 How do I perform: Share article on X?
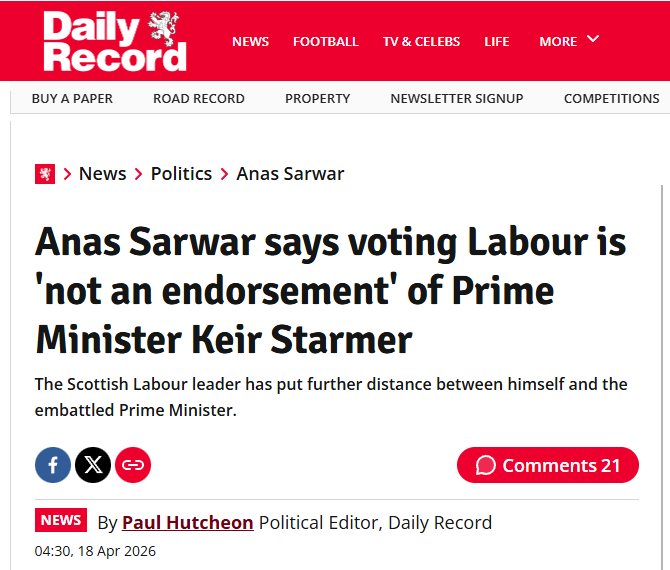[93, 465]
